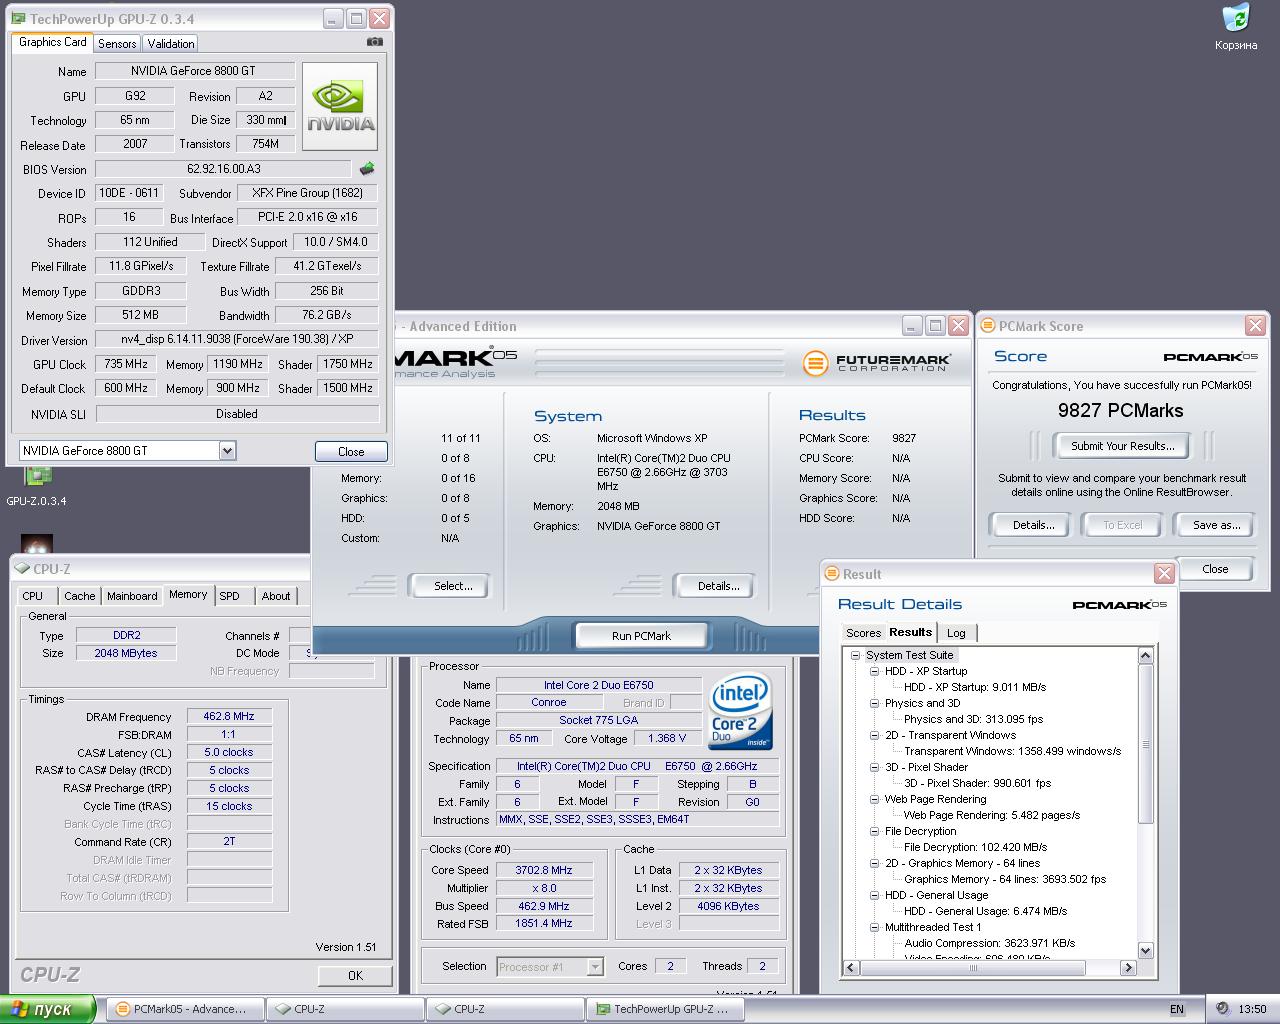Viewport: 1280px width, 1024px height.
Task: Collapse the File Decryption node
Action: click(874, 831)
